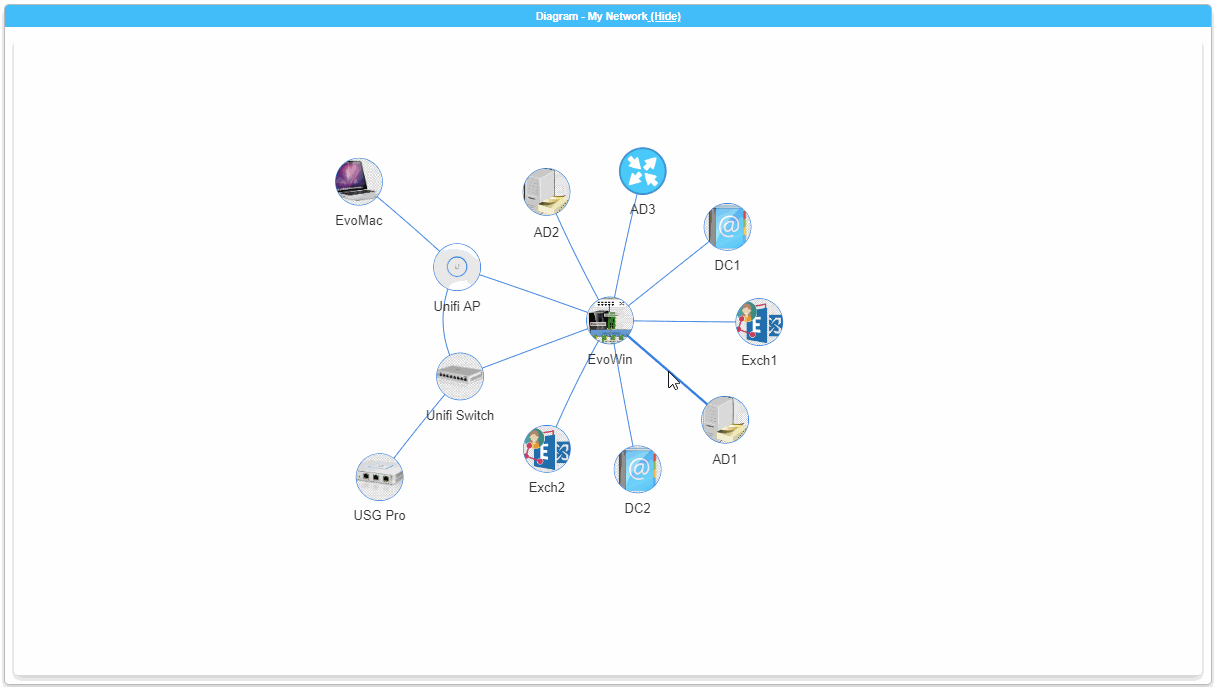
Task: Click the Unifi Switch device icon
Action: click(x=459, y=376)
